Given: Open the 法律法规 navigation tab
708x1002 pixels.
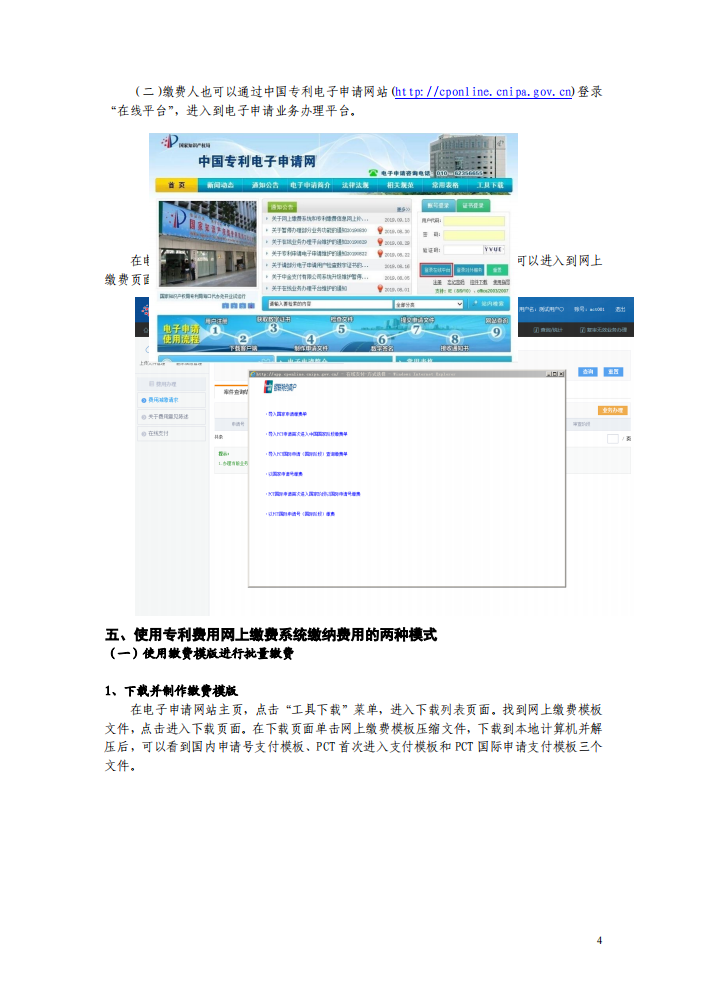Looking at the screenshot, I should [355, 185].
